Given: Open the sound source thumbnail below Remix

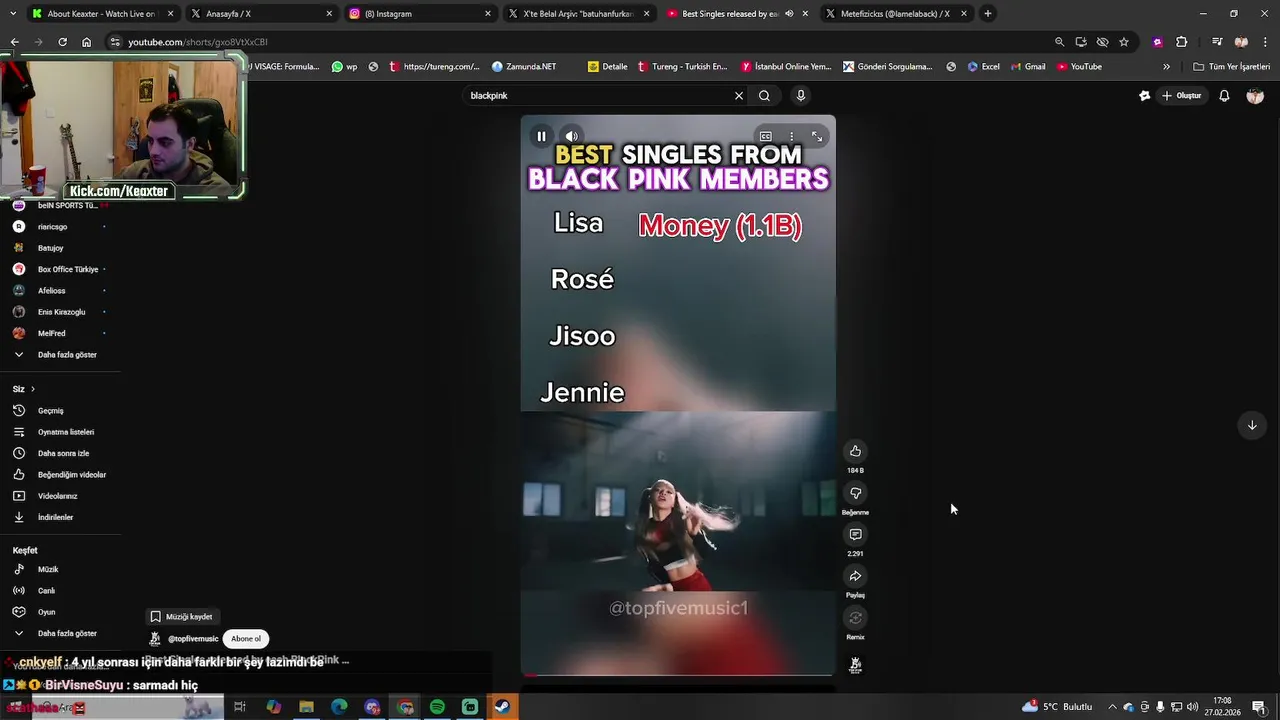Looking at the screenshot, I should coord(855,665).
